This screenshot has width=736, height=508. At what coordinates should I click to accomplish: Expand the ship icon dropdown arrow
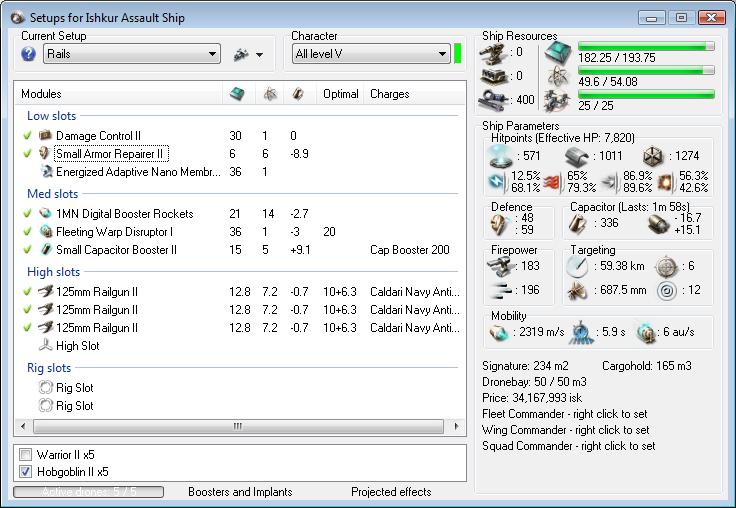(x=259, y=55)
